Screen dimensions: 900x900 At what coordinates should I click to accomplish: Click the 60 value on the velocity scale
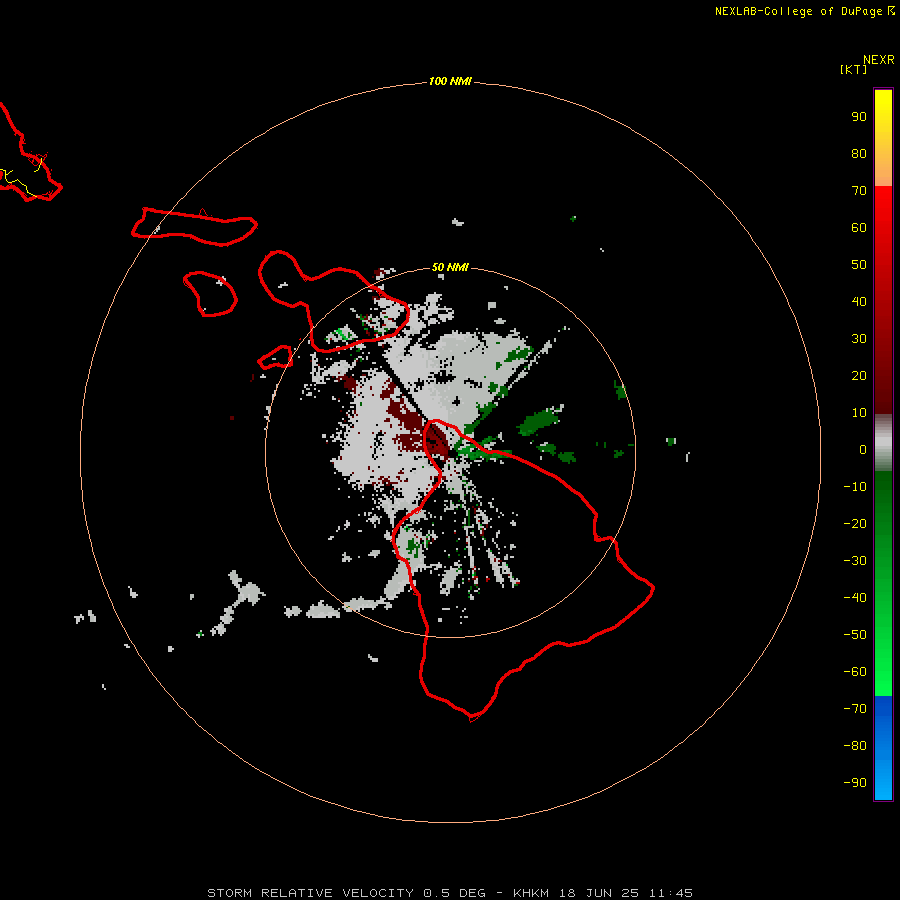859,228
